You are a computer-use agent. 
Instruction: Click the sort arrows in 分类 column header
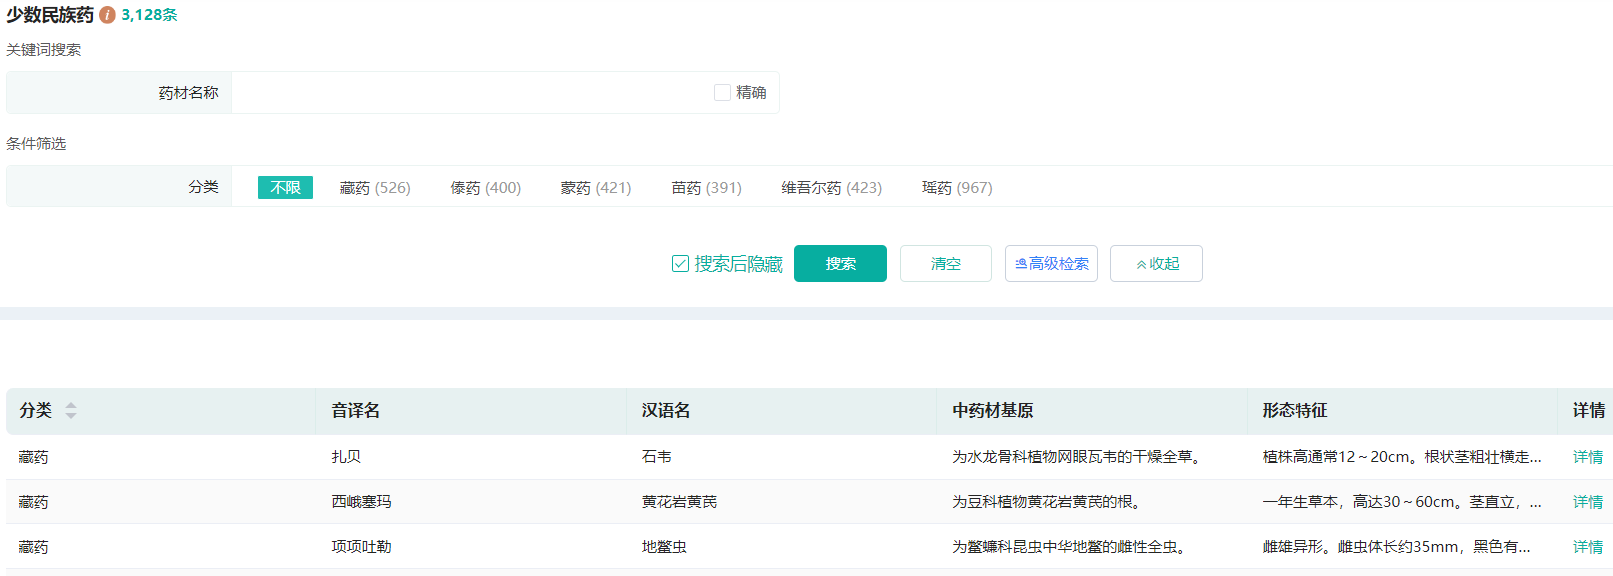click(x=71, y=410)
